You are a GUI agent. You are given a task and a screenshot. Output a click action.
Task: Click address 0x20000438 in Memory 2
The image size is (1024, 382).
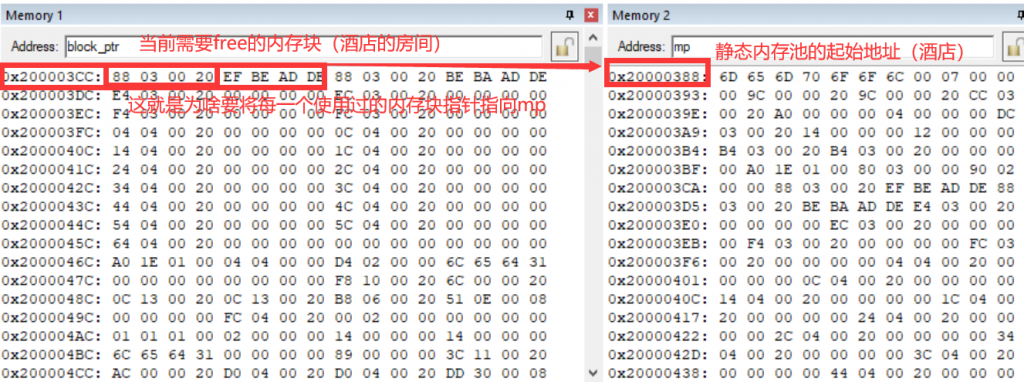658,374
